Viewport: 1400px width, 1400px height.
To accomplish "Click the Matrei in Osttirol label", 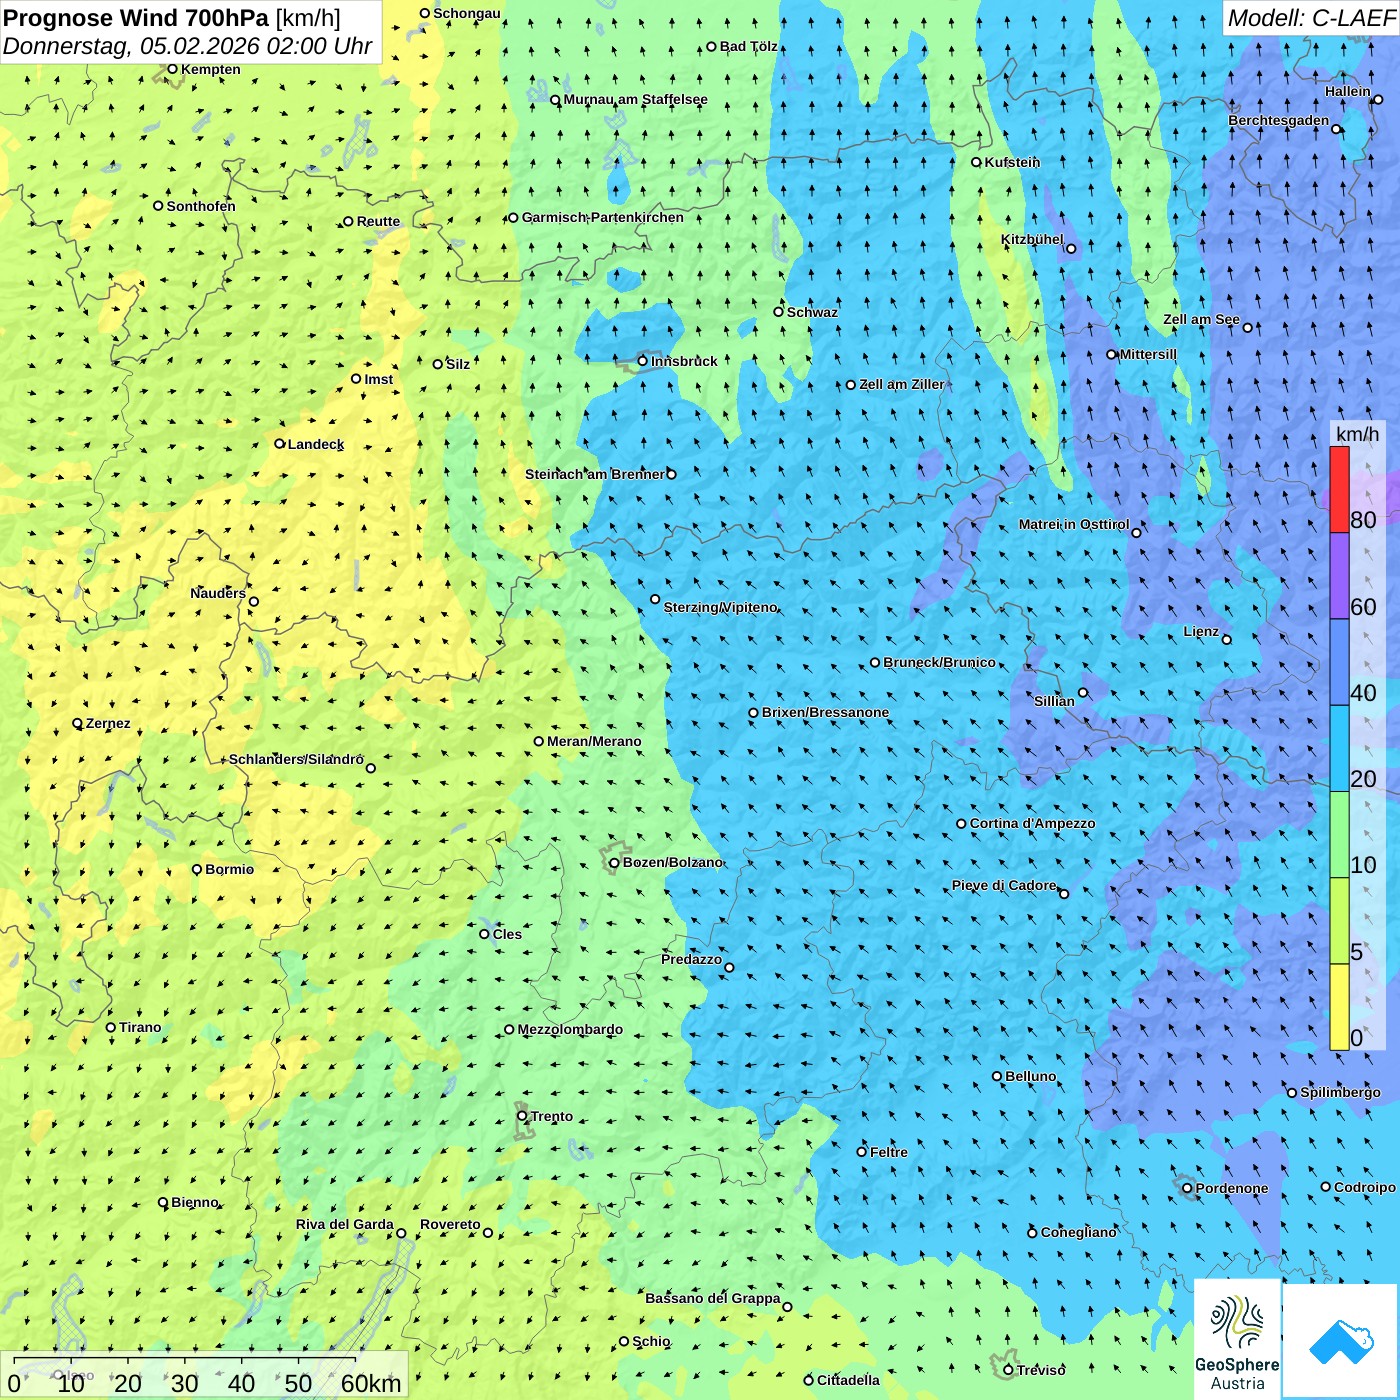I will click(x=1074, y=524).
